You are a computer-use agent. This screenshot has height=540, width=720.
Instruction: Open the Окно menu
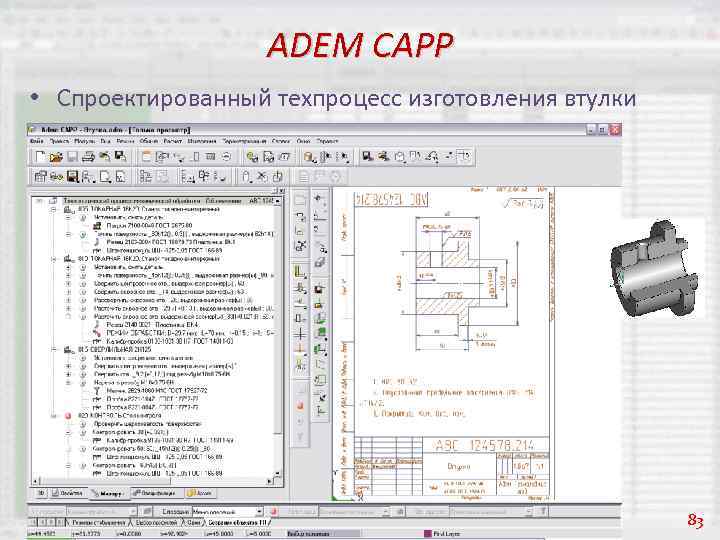[304, 141]
